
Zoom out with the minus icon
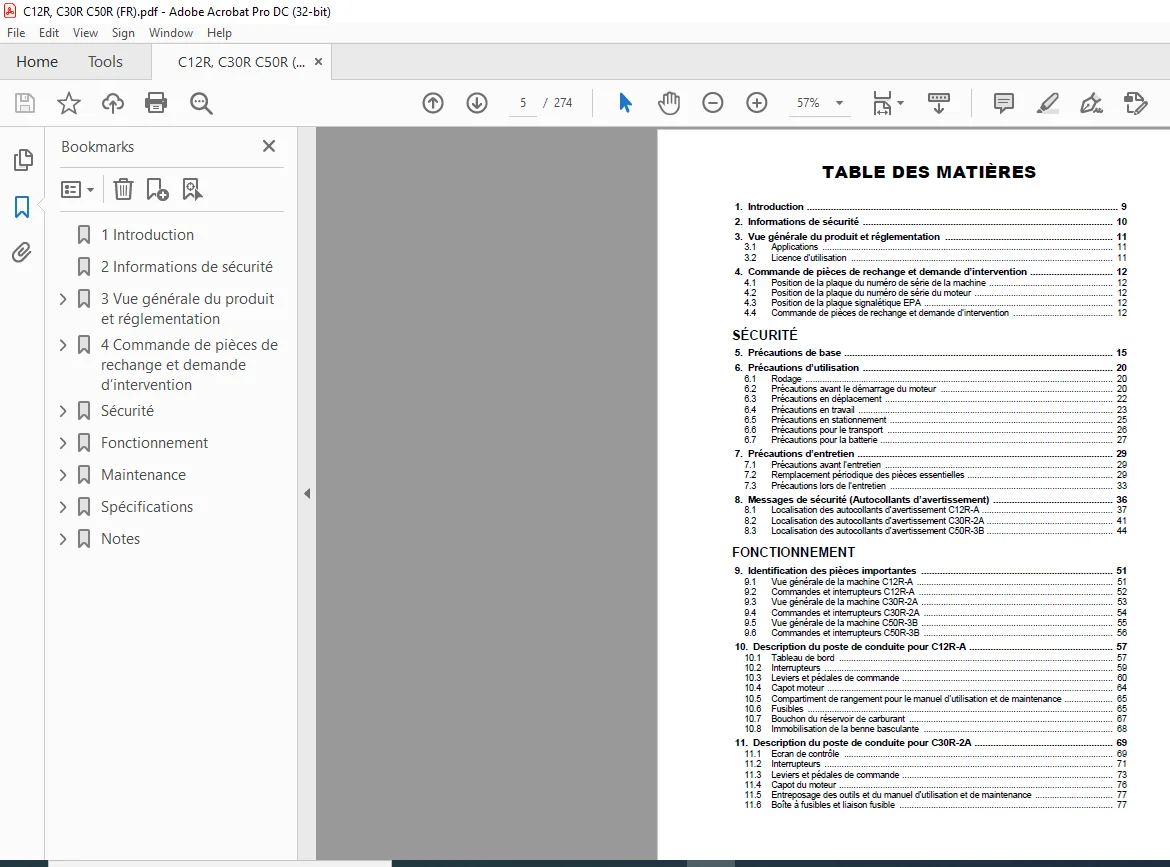point(713,103)
